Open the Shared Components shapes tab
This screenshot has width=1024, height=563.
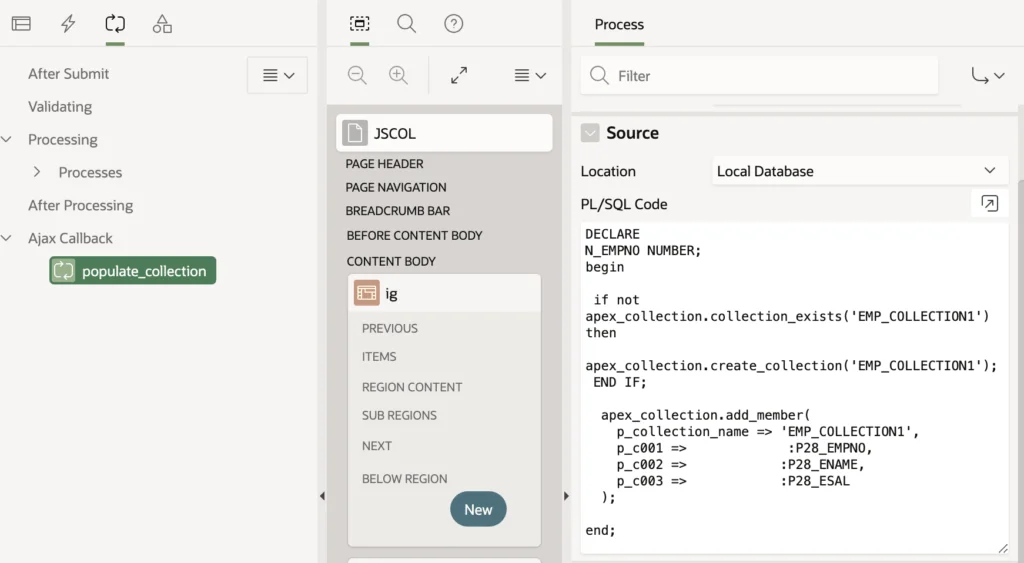[x=162, y=24]
